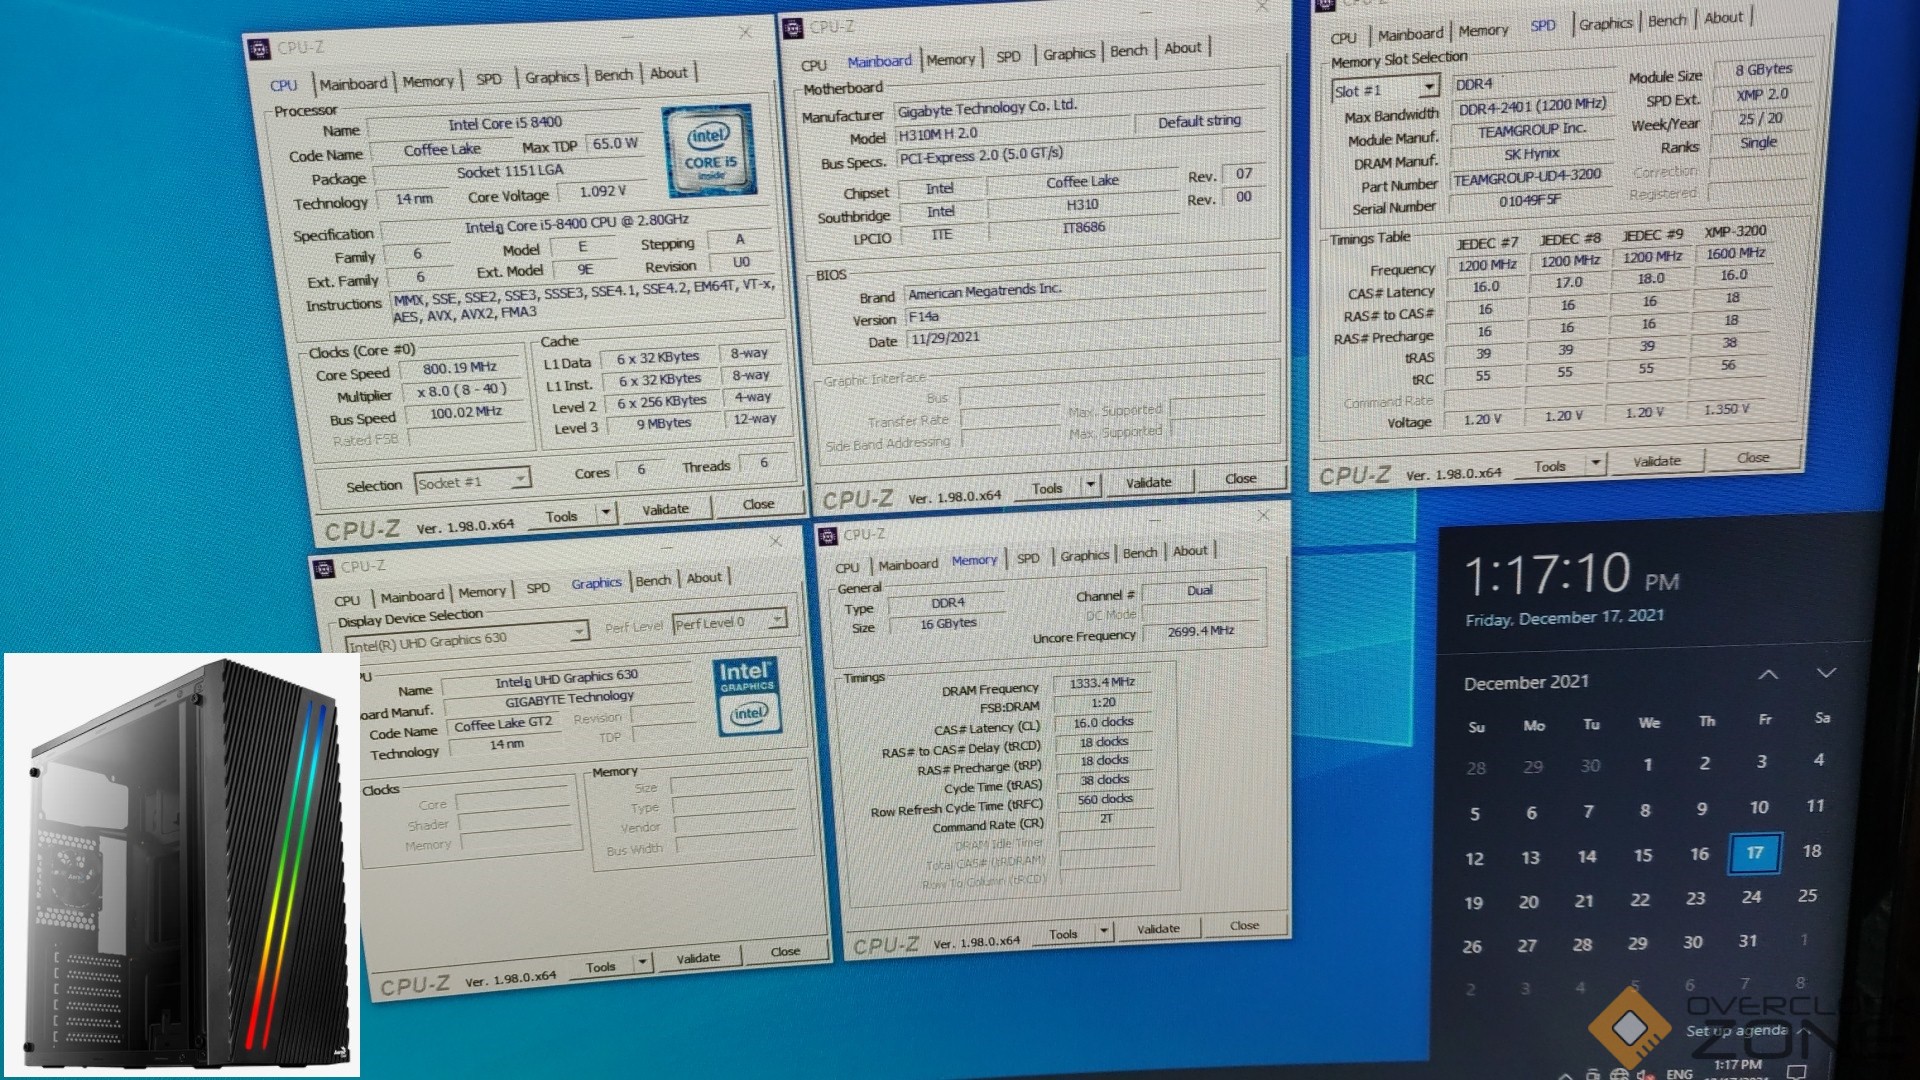The image size is (1920, 1080).
Task: Click CPU-Z icon in Memory window title bar
Action: pos(828,537)
